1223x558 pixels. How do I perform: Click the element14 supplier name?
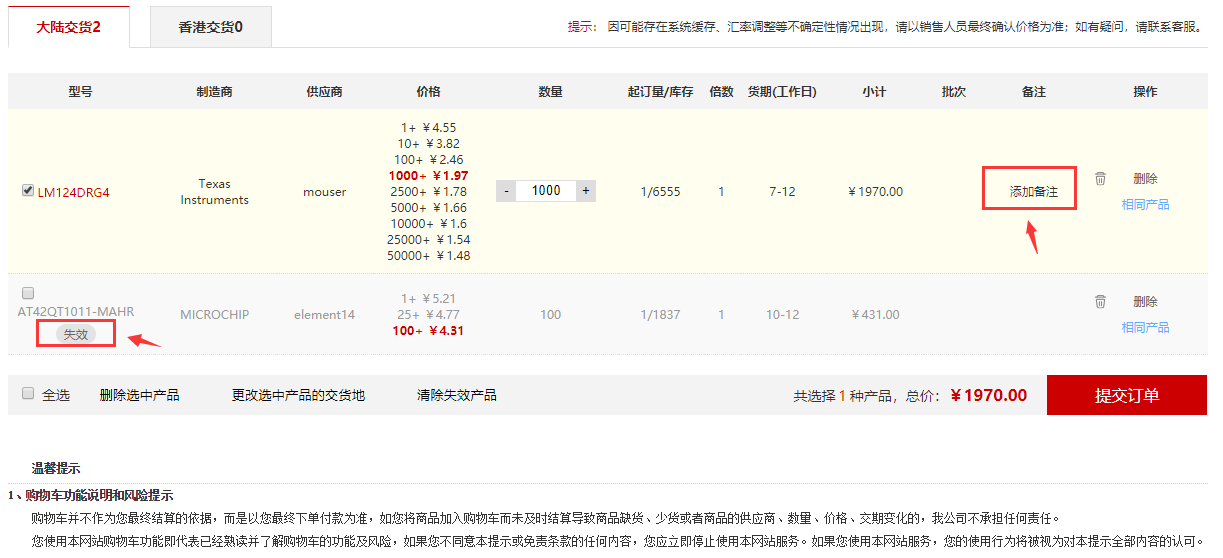click(325, 315)
